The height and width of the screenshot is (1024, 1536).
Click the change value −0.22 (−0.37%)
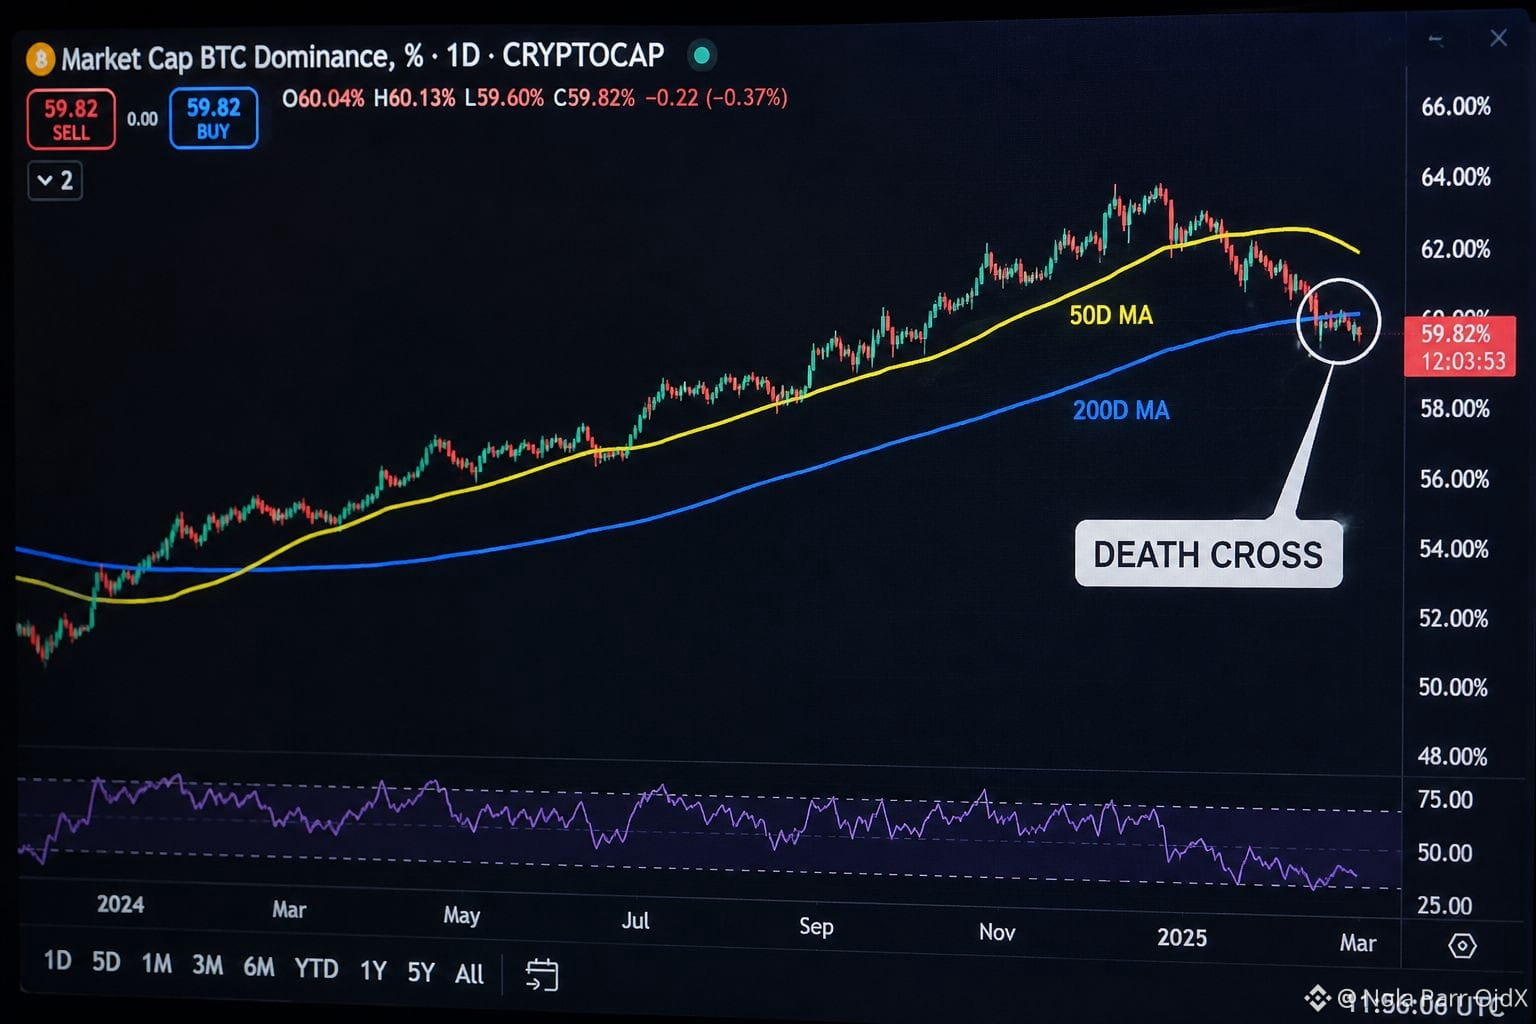[716, 98]
